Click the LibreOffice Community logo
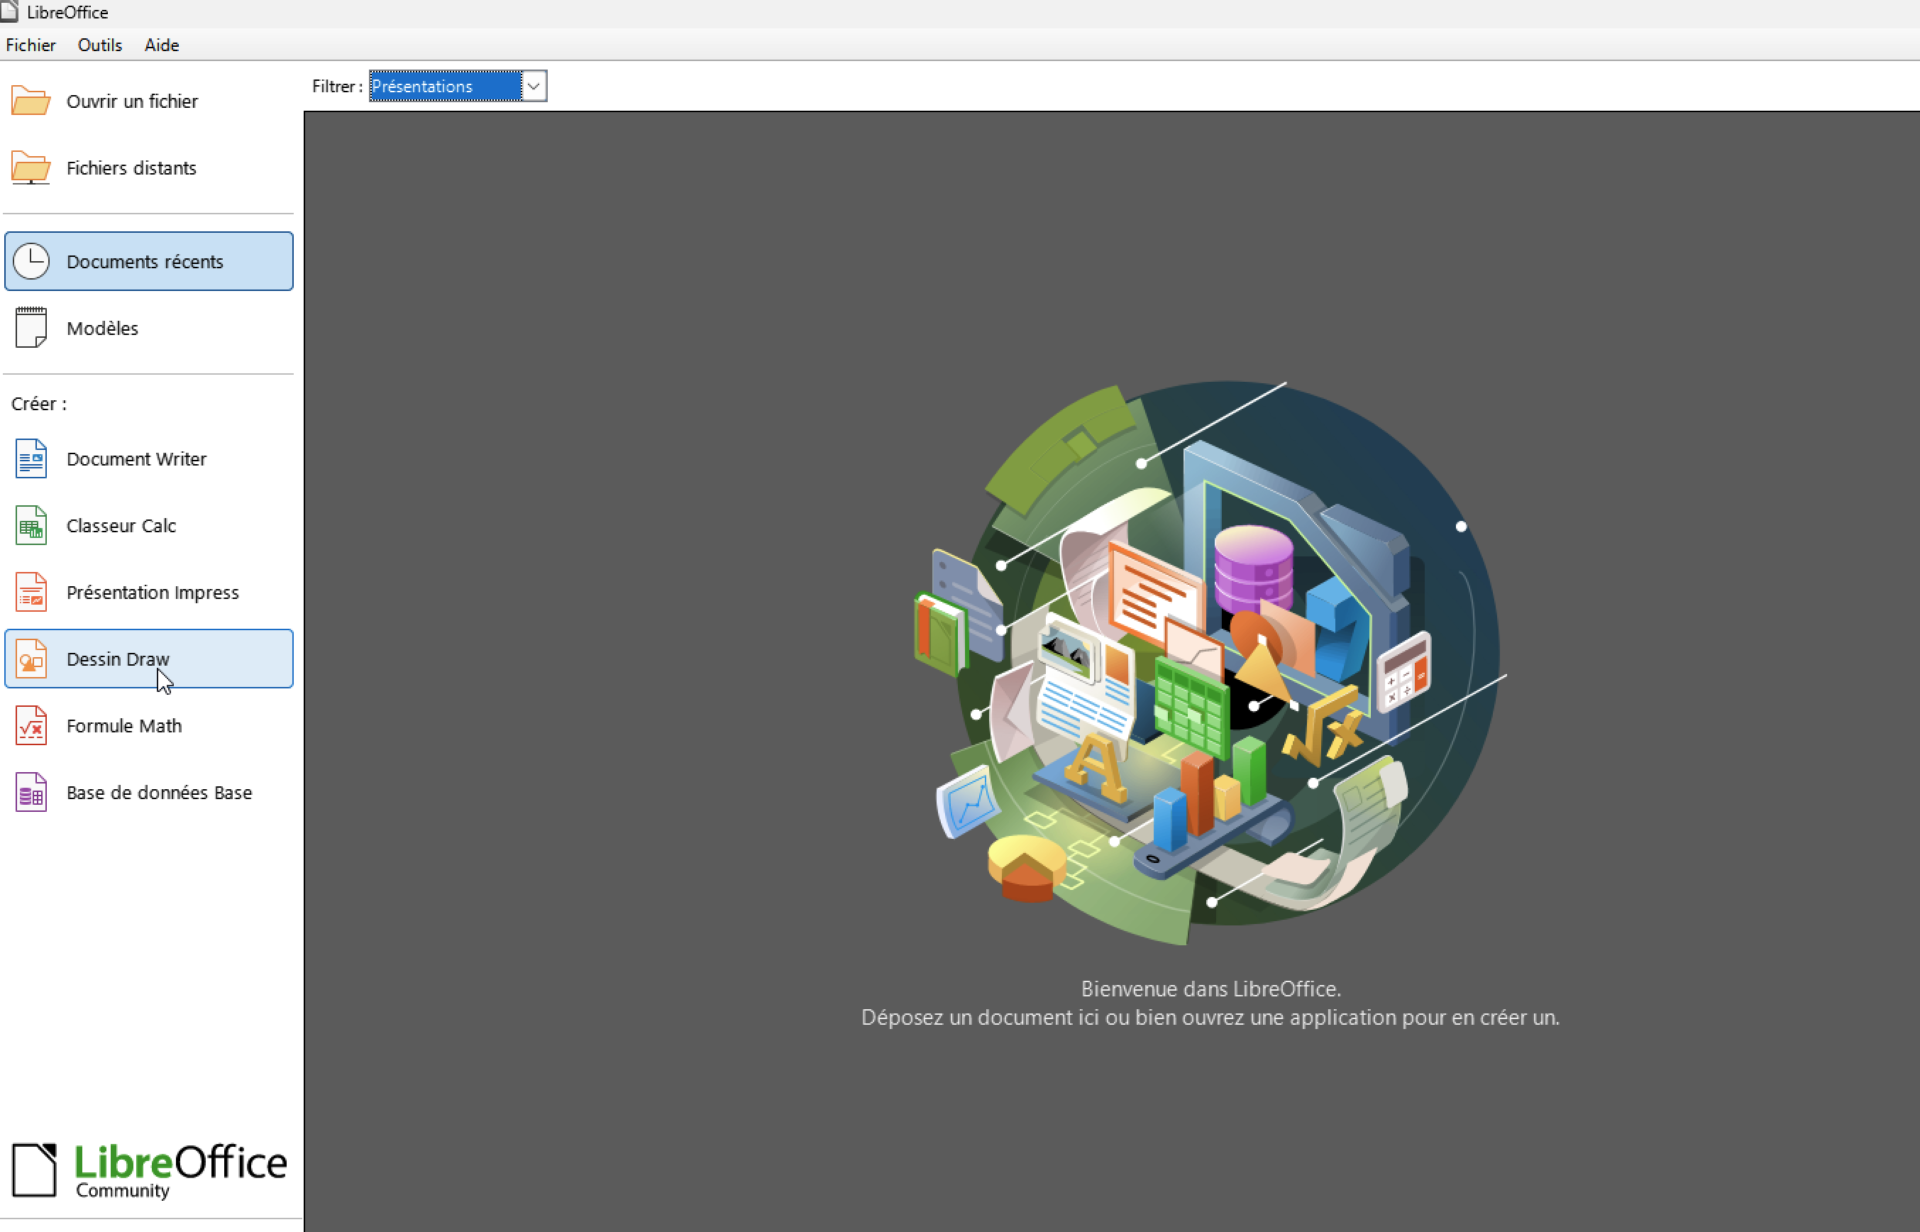Image resolution: width=1920 pixels, height=1232 pixels. click(149, 1170)
